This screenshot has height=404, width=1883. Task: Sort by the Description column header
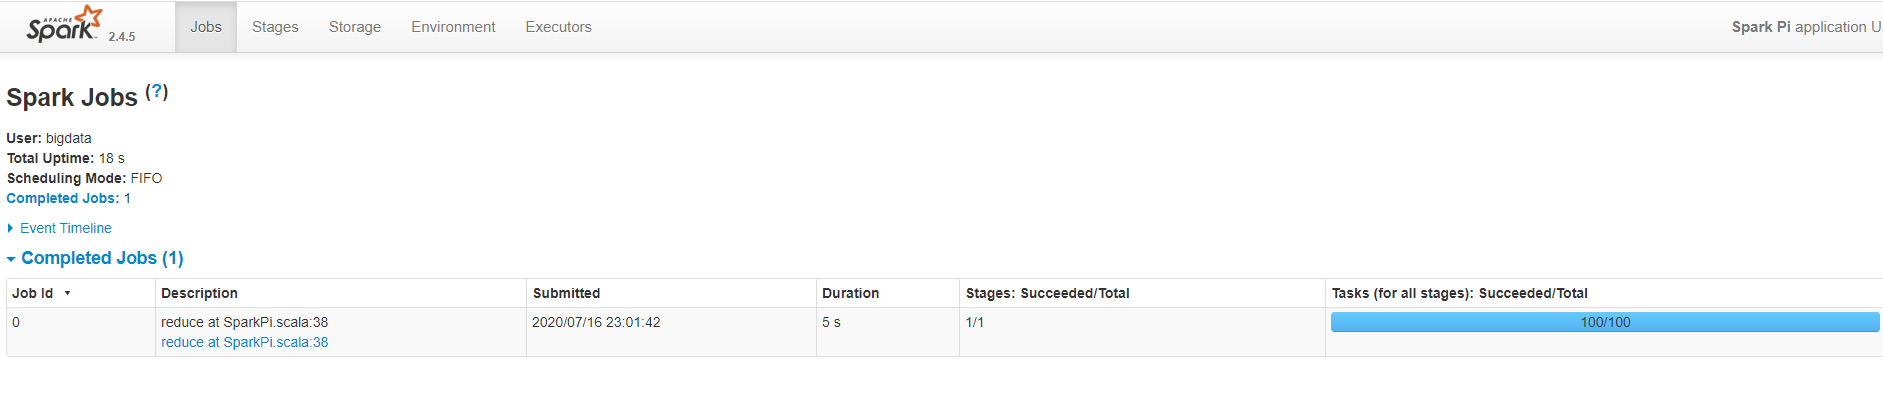[x=199, y=293]
